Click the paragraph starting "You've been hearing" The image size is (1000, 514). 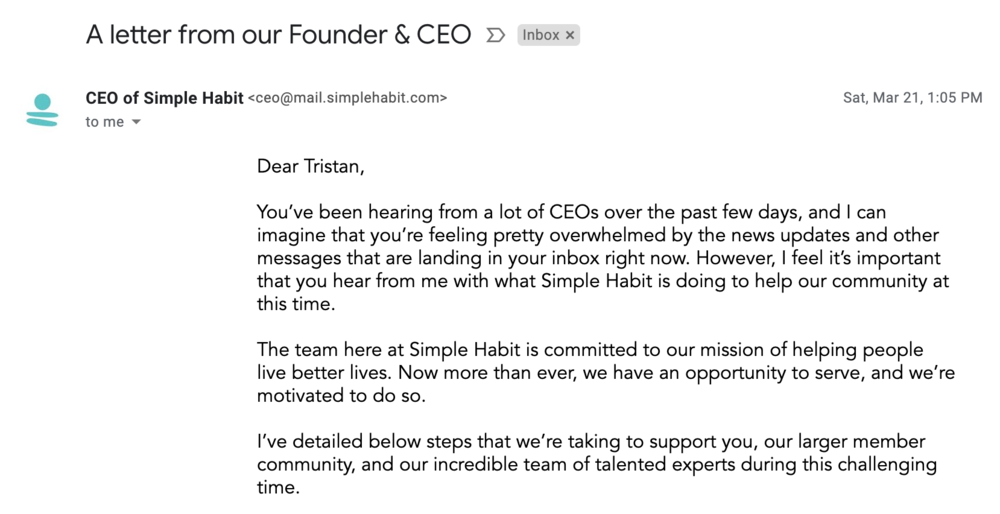603,258
